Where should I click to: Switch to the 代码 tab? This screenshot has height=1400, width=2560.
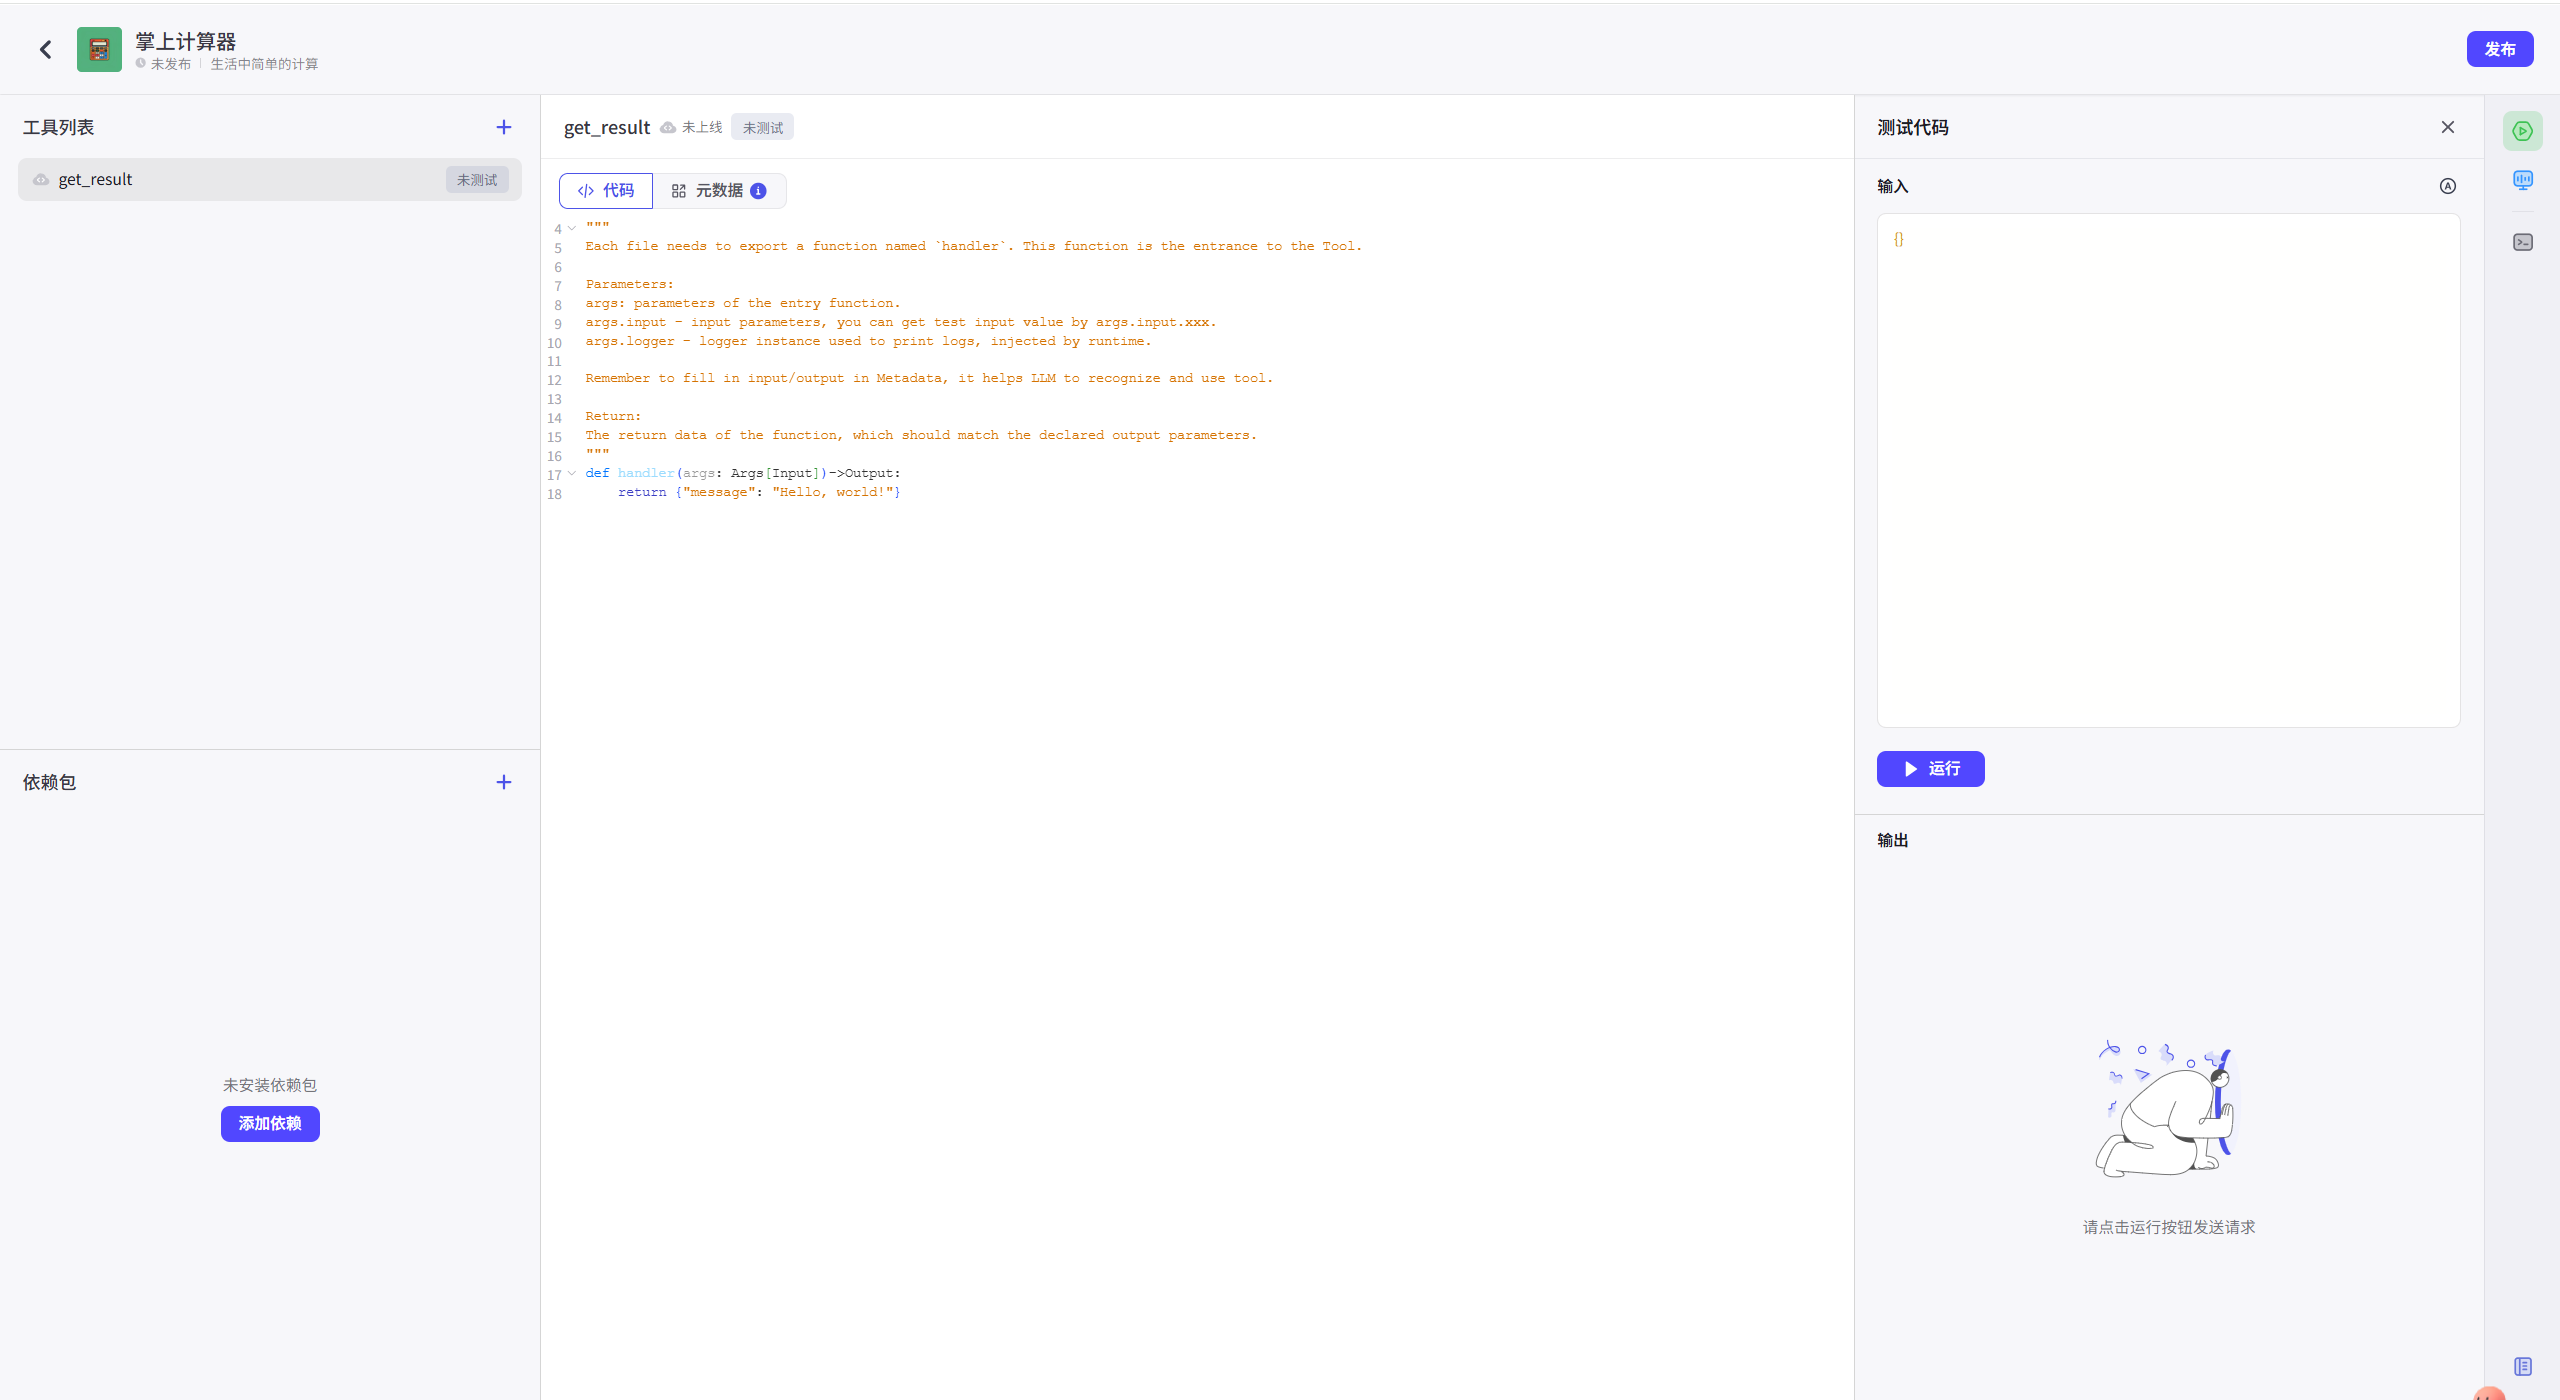606,191
